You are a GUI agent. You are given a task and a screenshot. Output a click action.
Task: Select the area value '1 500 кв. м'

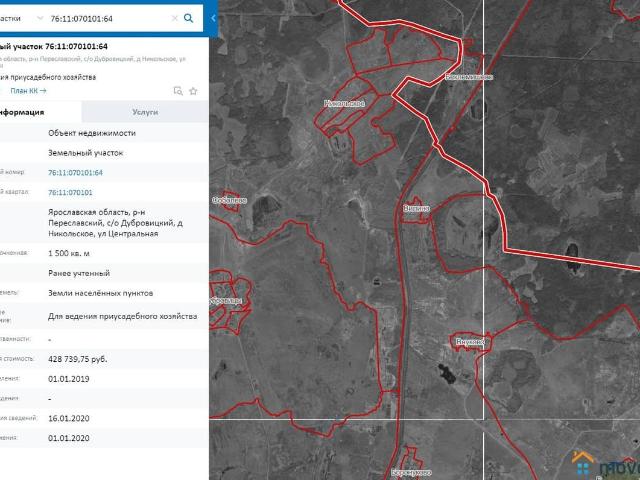pos(69,253)
